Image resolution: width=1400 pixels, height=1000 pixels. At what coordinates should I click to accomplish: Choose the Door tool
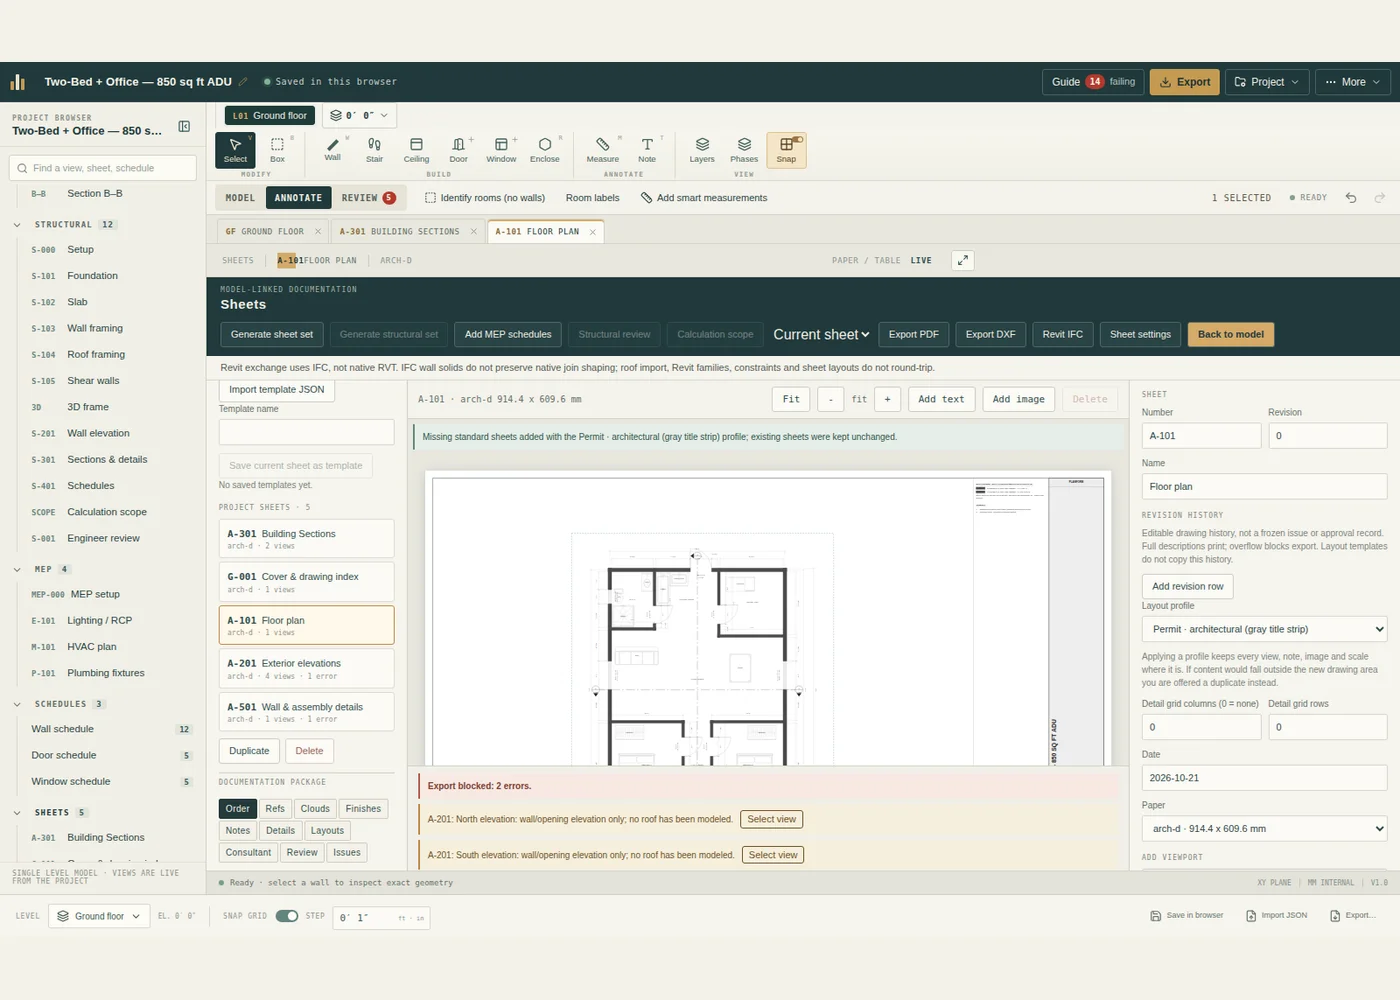(458, 149)
